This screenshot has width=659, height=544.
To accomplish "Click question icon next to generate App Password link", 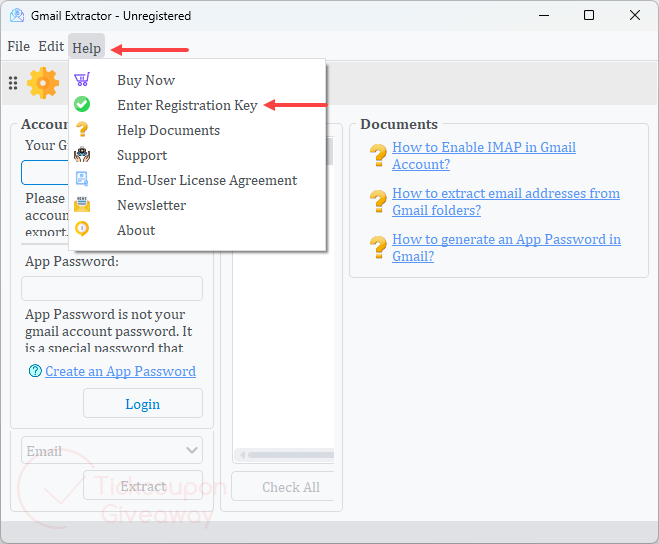I will click(378, 247).
